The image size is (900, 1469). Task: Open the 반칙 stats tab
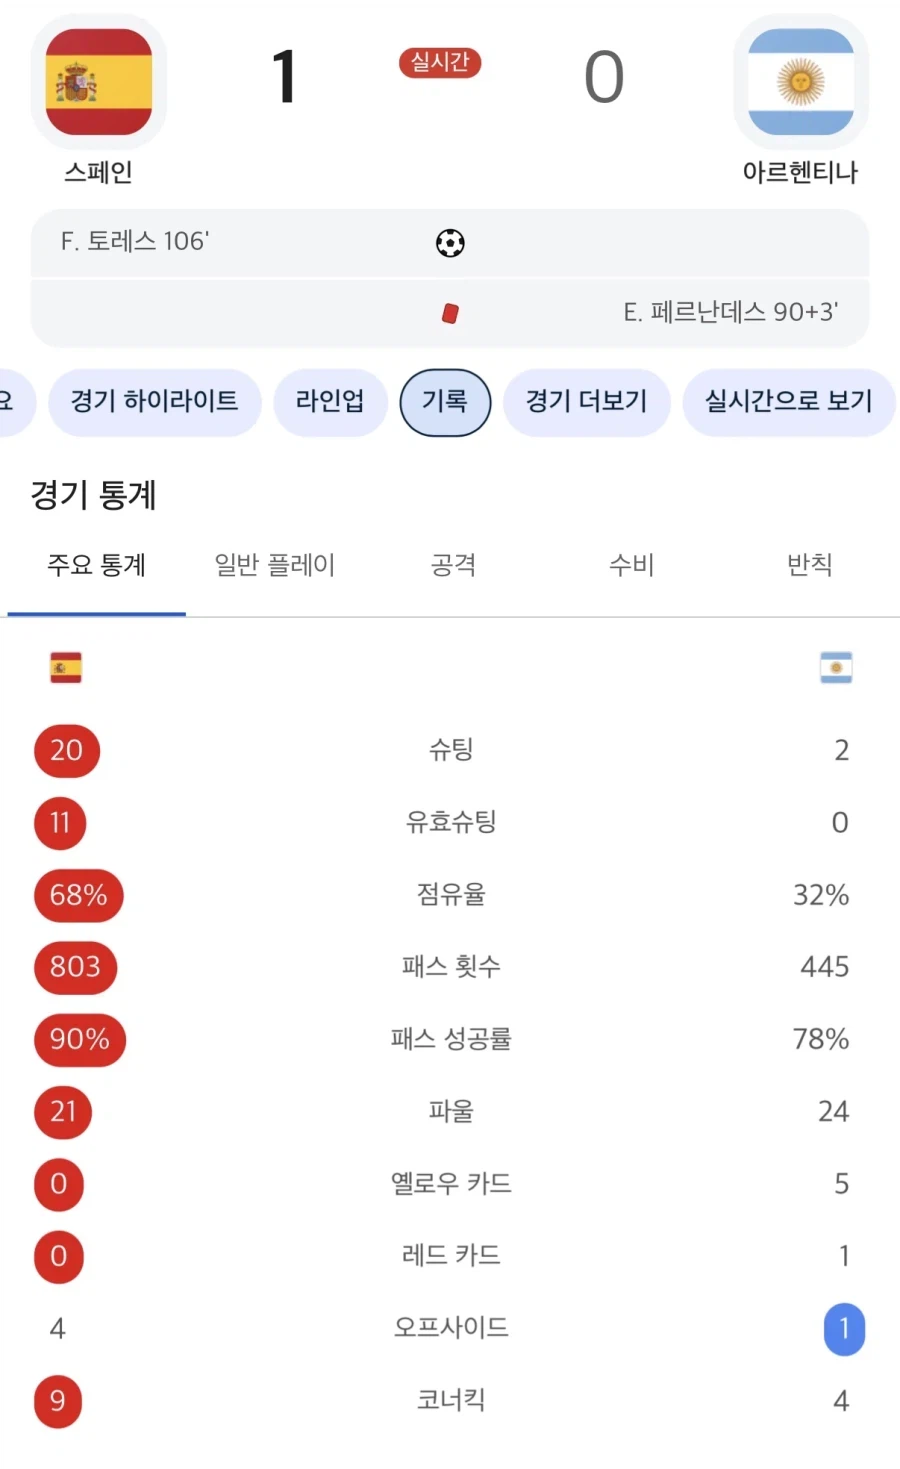click(810, 565)
